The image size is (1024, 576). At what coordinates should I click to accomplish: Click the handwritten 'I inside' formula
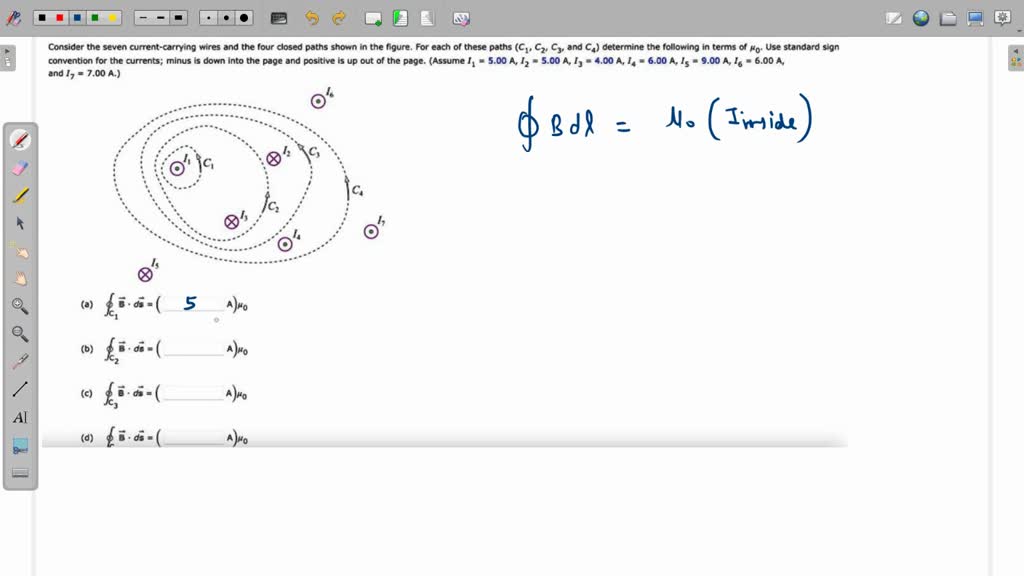tap(761, 118)
